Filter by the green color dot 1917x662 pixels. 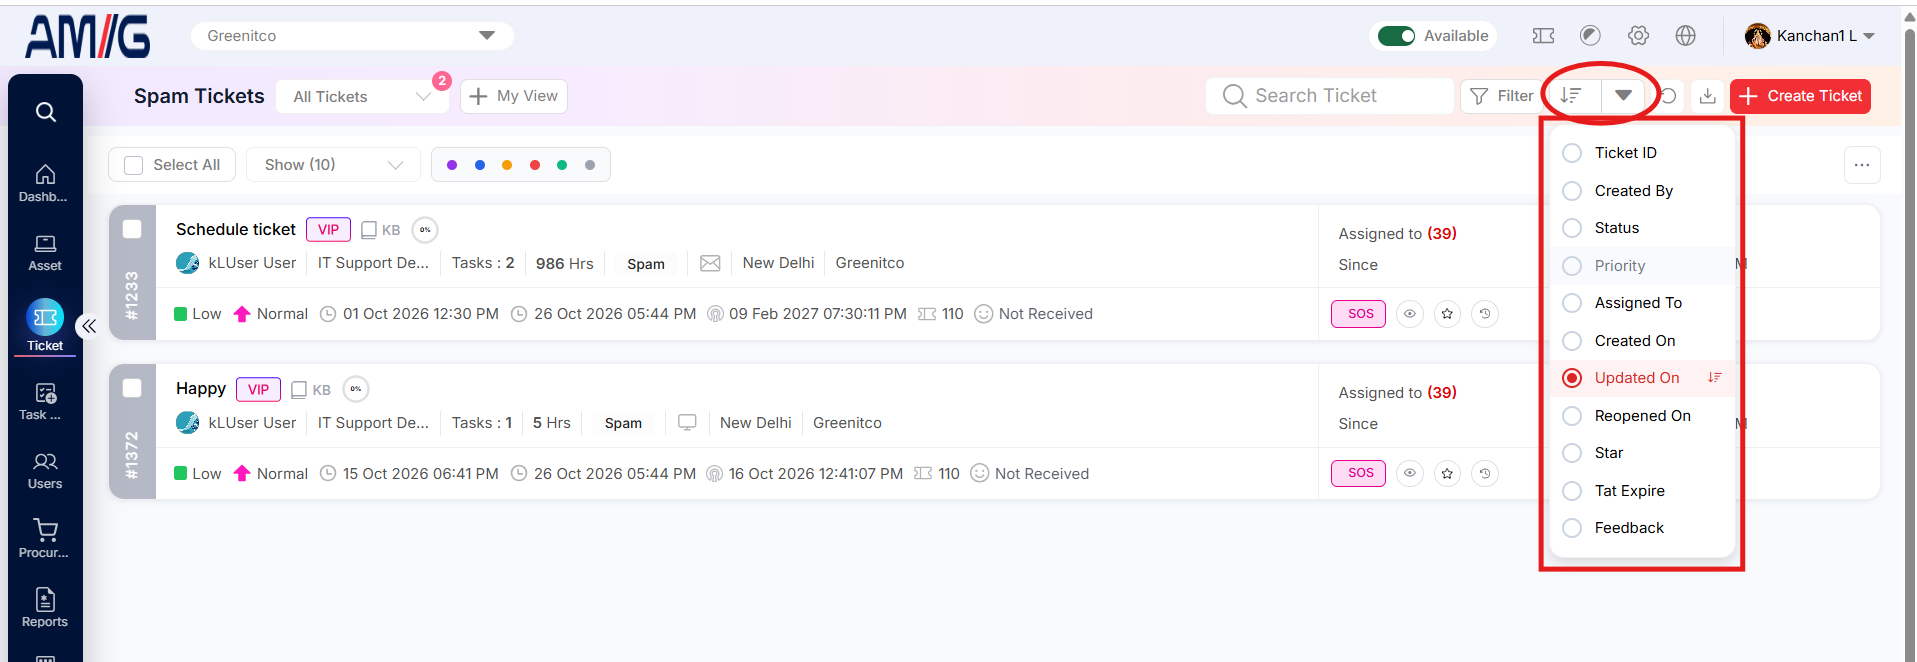coord(562,165)
